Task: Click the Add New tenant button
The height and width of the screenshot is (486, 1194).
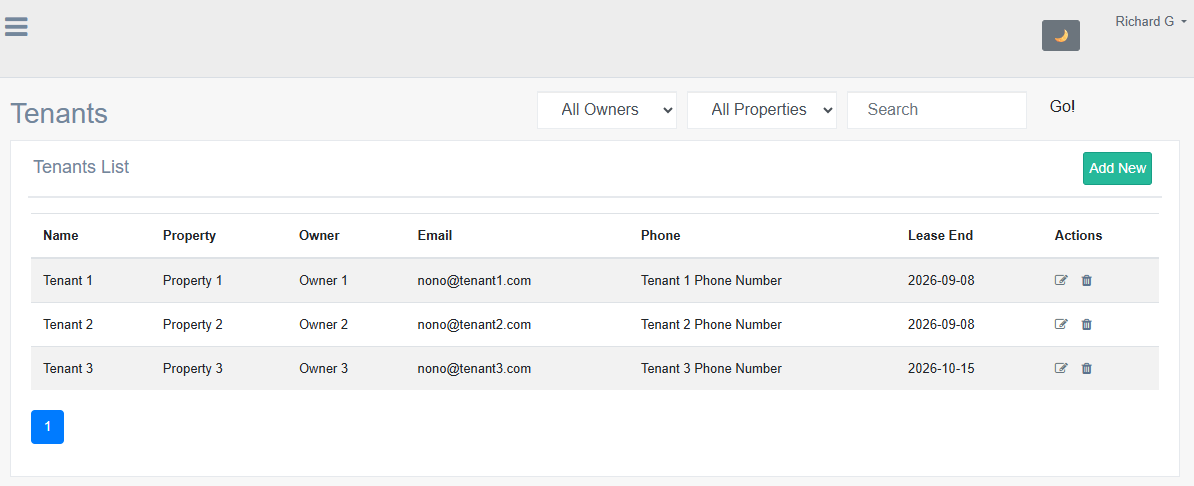Action: 1117,169
